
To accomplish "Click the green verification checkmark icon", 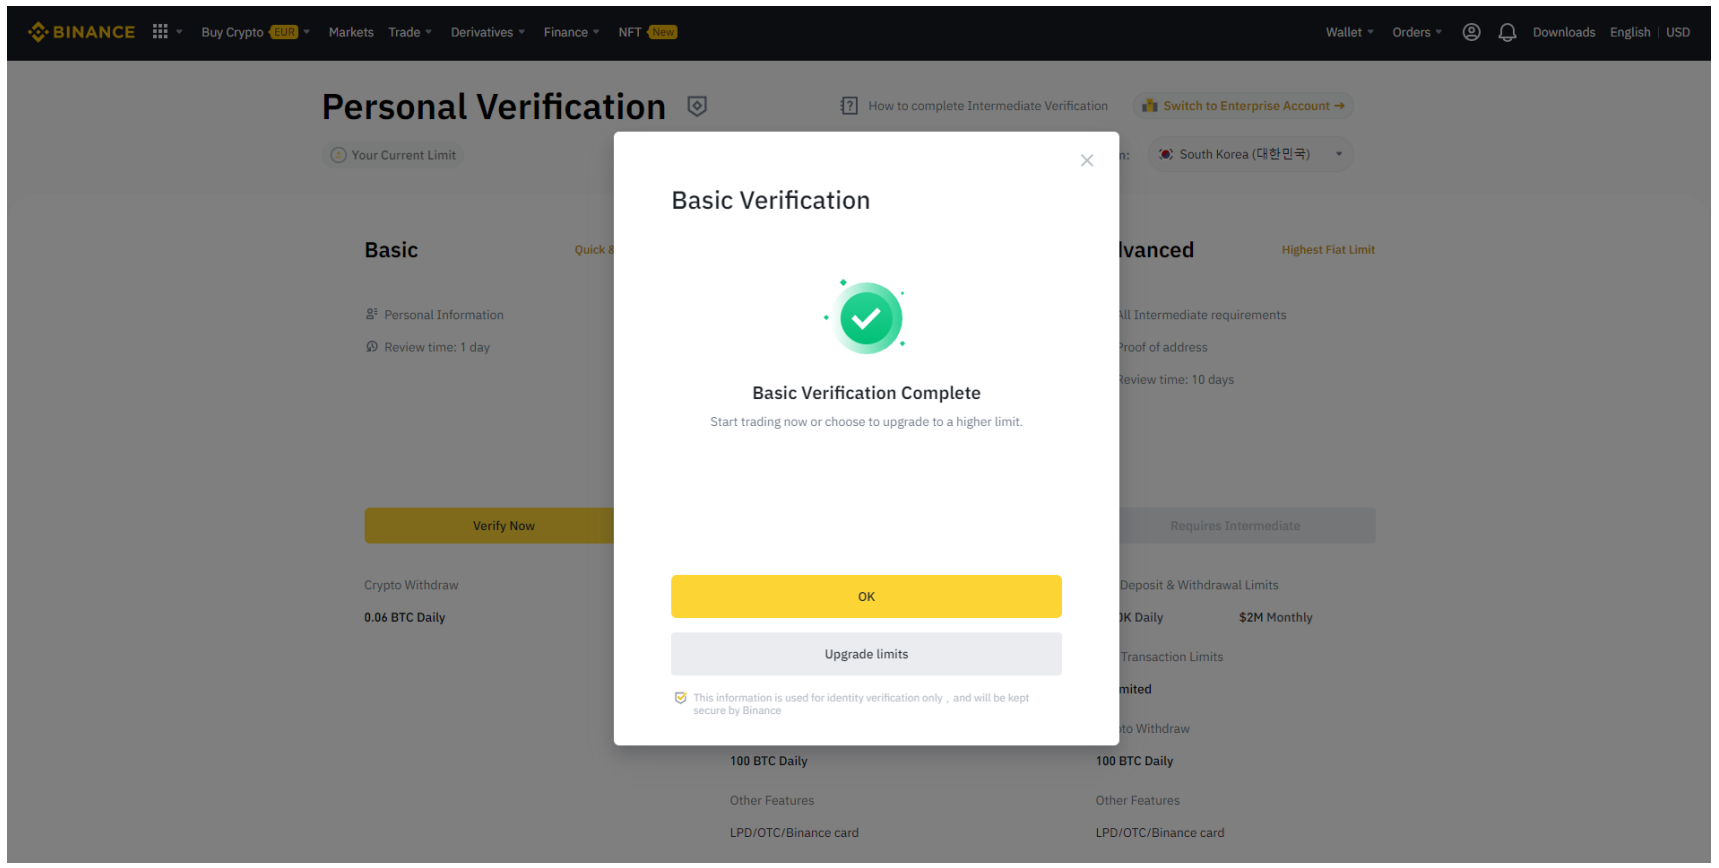I will 866,318.
